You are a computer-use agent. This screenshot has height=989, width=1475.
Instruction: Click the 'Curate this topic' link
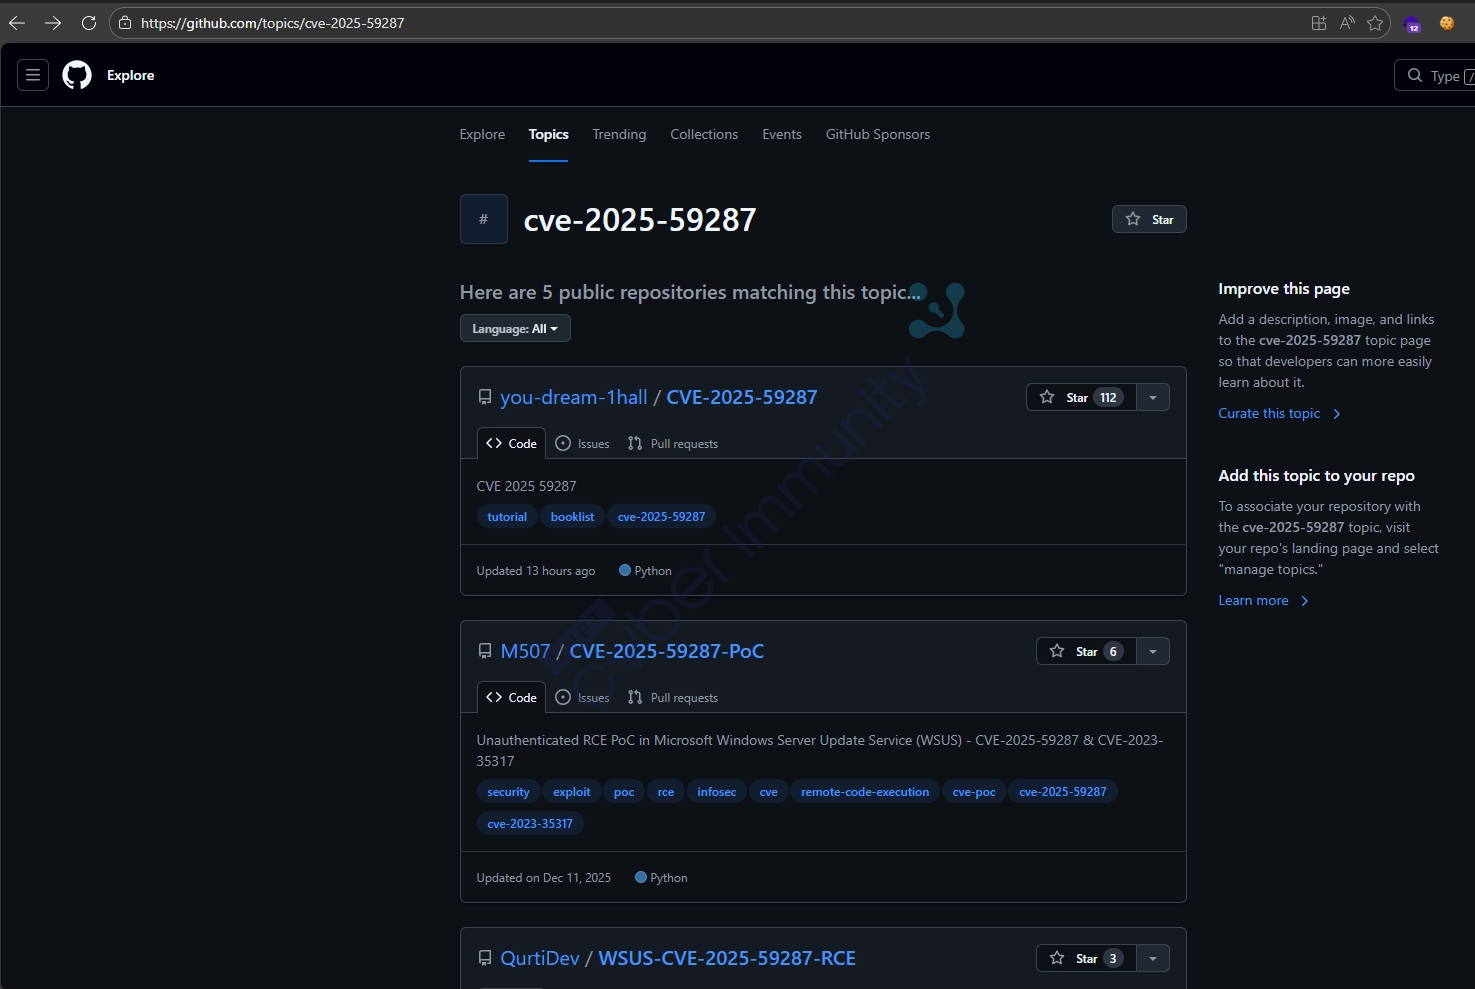(x=1279, y=413)
